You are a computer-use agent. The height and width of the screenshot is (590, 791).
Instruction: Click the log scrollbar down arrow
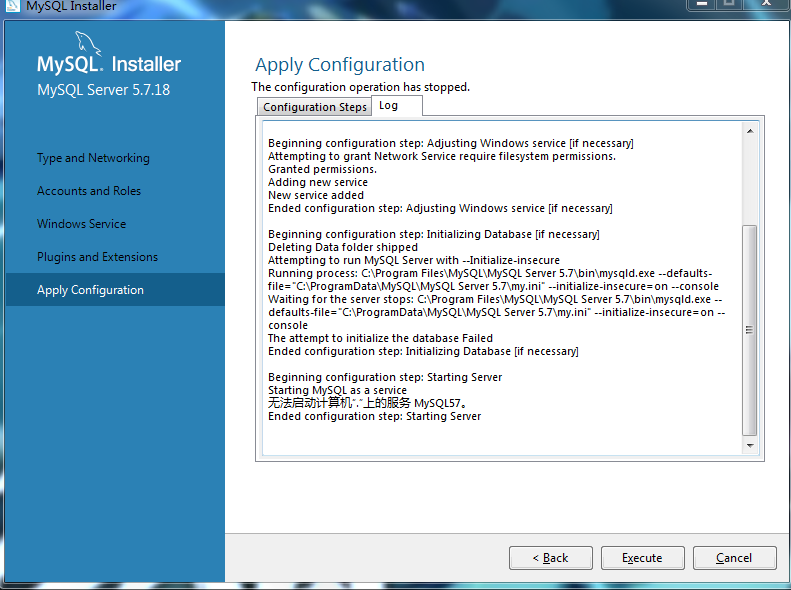coord(750,446)
